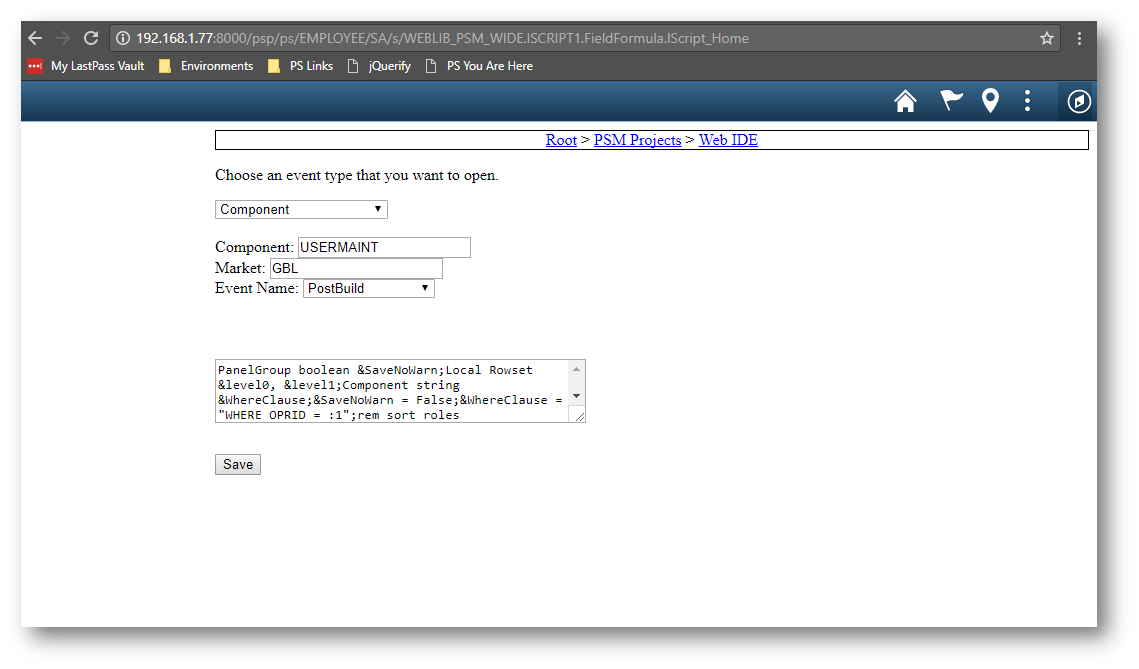Open the My LastPass Vault bookmark
The width and height of the screenshot is (1139, 669).
pyautogui.click(x=86, y=66)
